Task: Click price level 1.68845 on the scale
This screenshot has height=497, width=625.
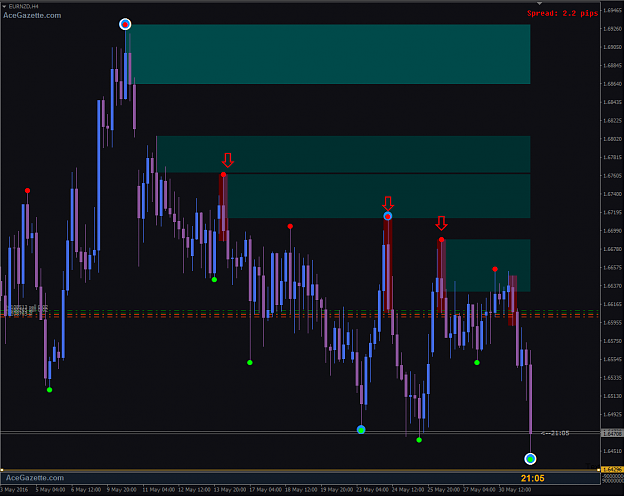Action: (613, 65)
